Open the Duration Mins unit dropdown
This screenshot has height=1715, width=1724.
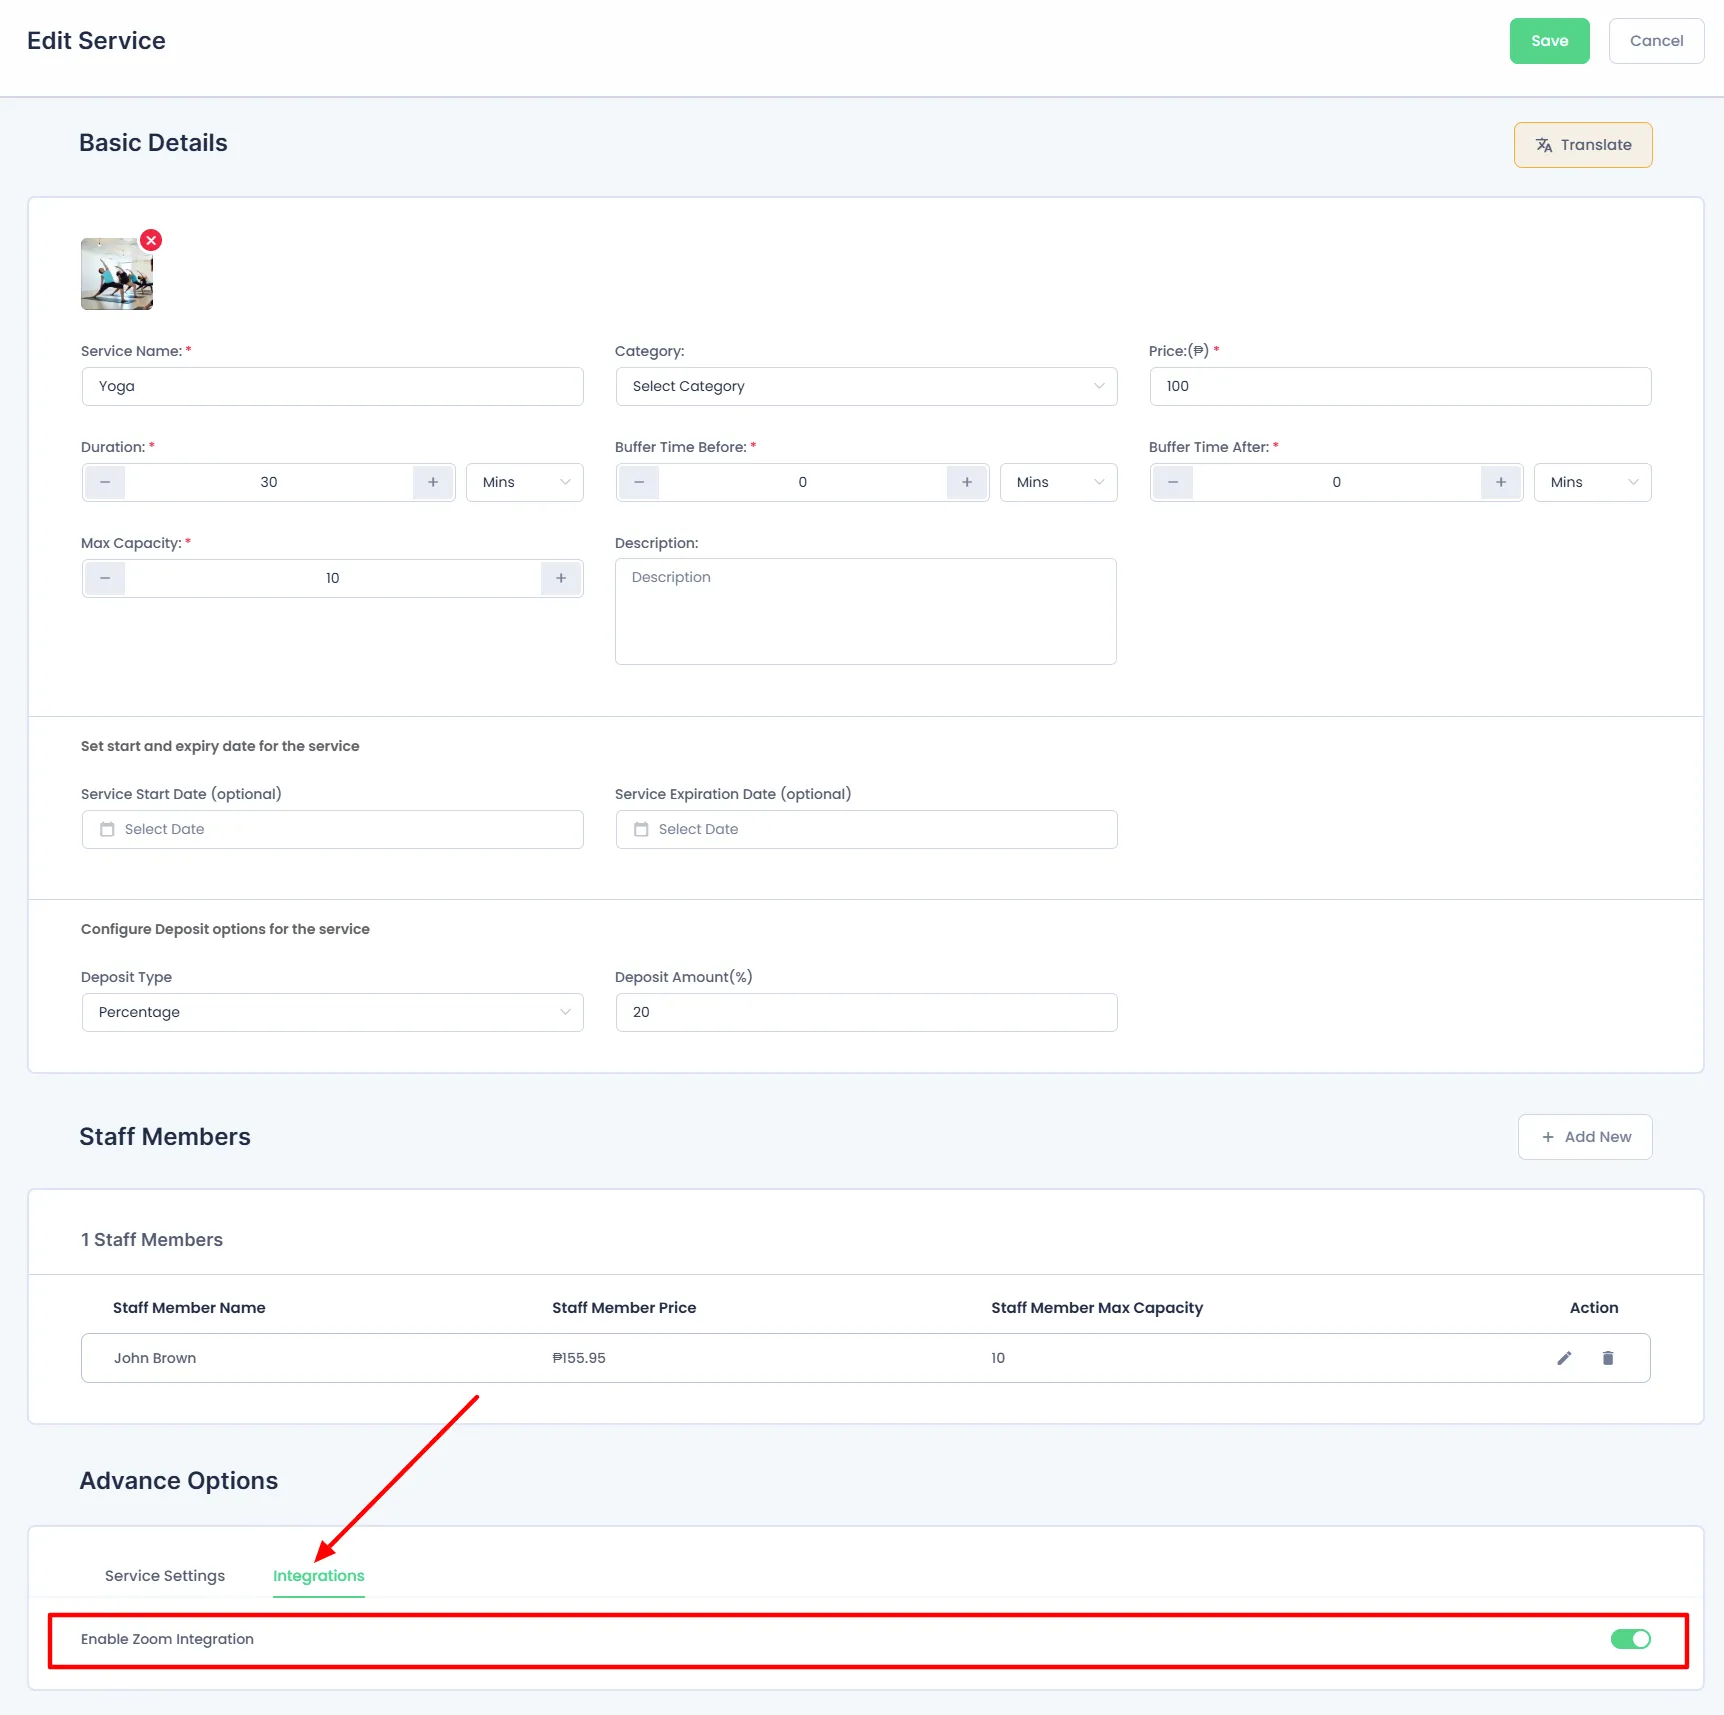(525, 482)
